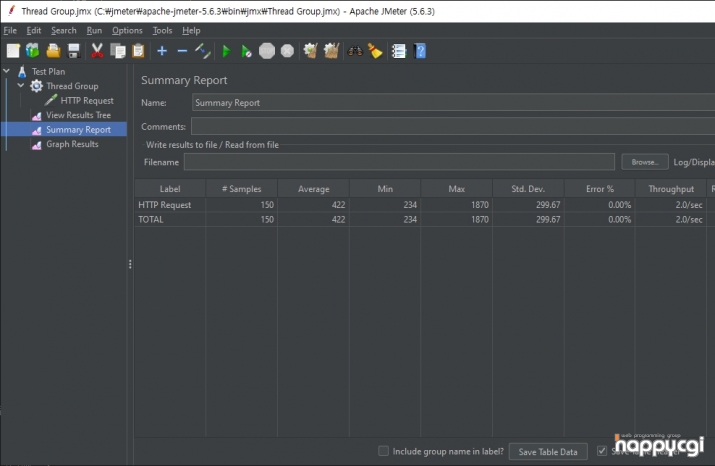Click the Std. Dev. column header
This screenshot has width=715, height=466.
click(x=528, y=188)
